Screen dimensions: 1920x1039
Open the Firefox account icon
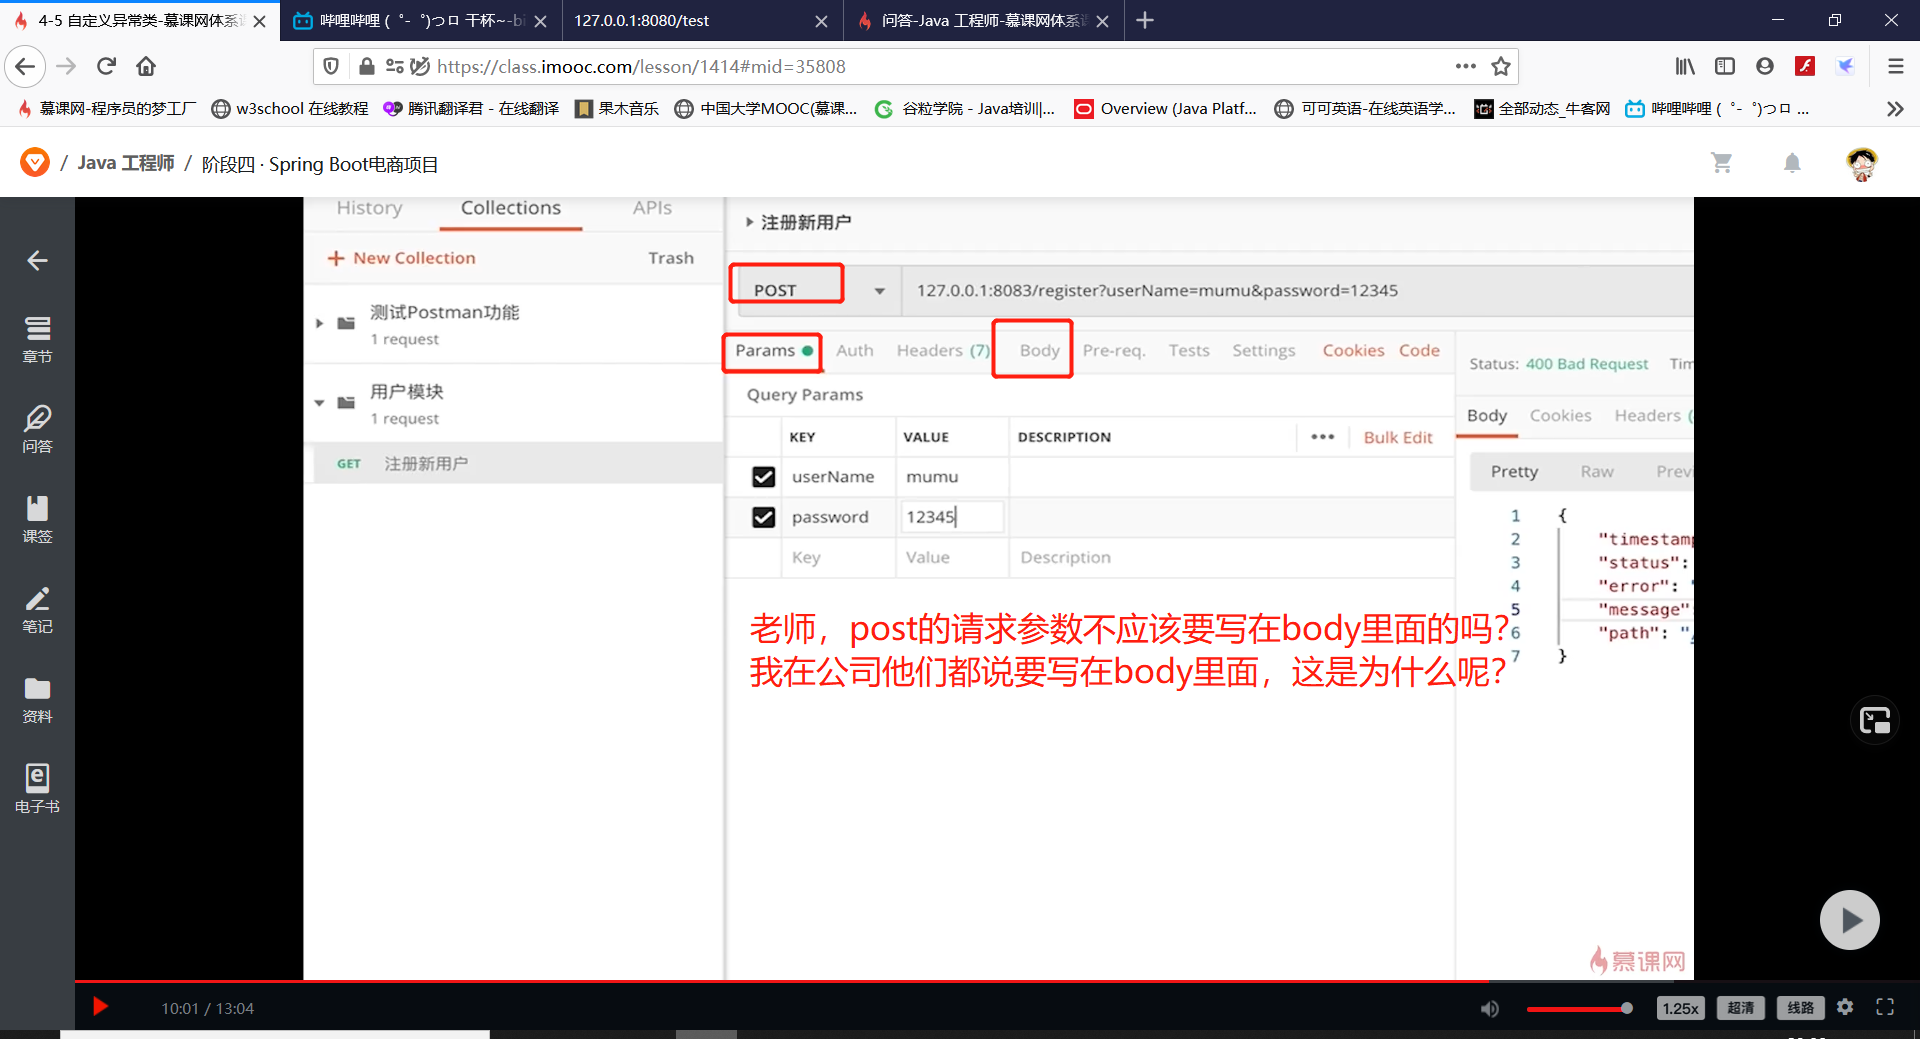click(x=1765, y=66)
